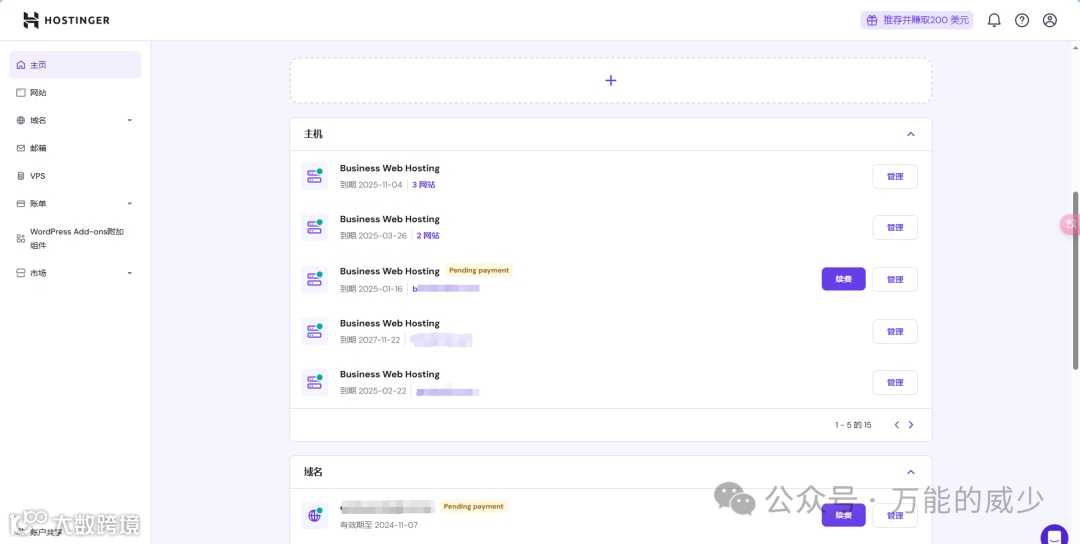This screenshot has width=1080, height=544.
Task: Click 管理 for hosting expiring 2025-02-22
Action: pyautogui.click(x=895, y=382)
